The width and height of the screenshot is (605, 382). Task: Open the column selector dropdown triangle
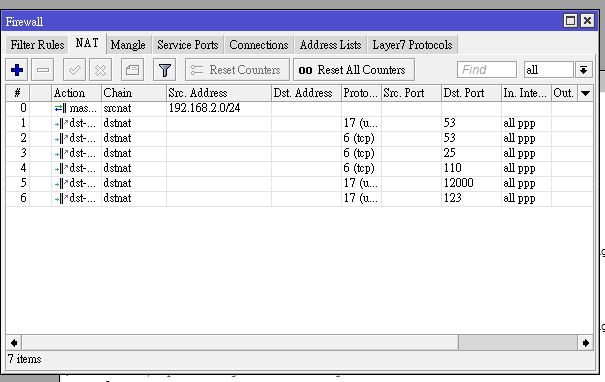point(585,93)
